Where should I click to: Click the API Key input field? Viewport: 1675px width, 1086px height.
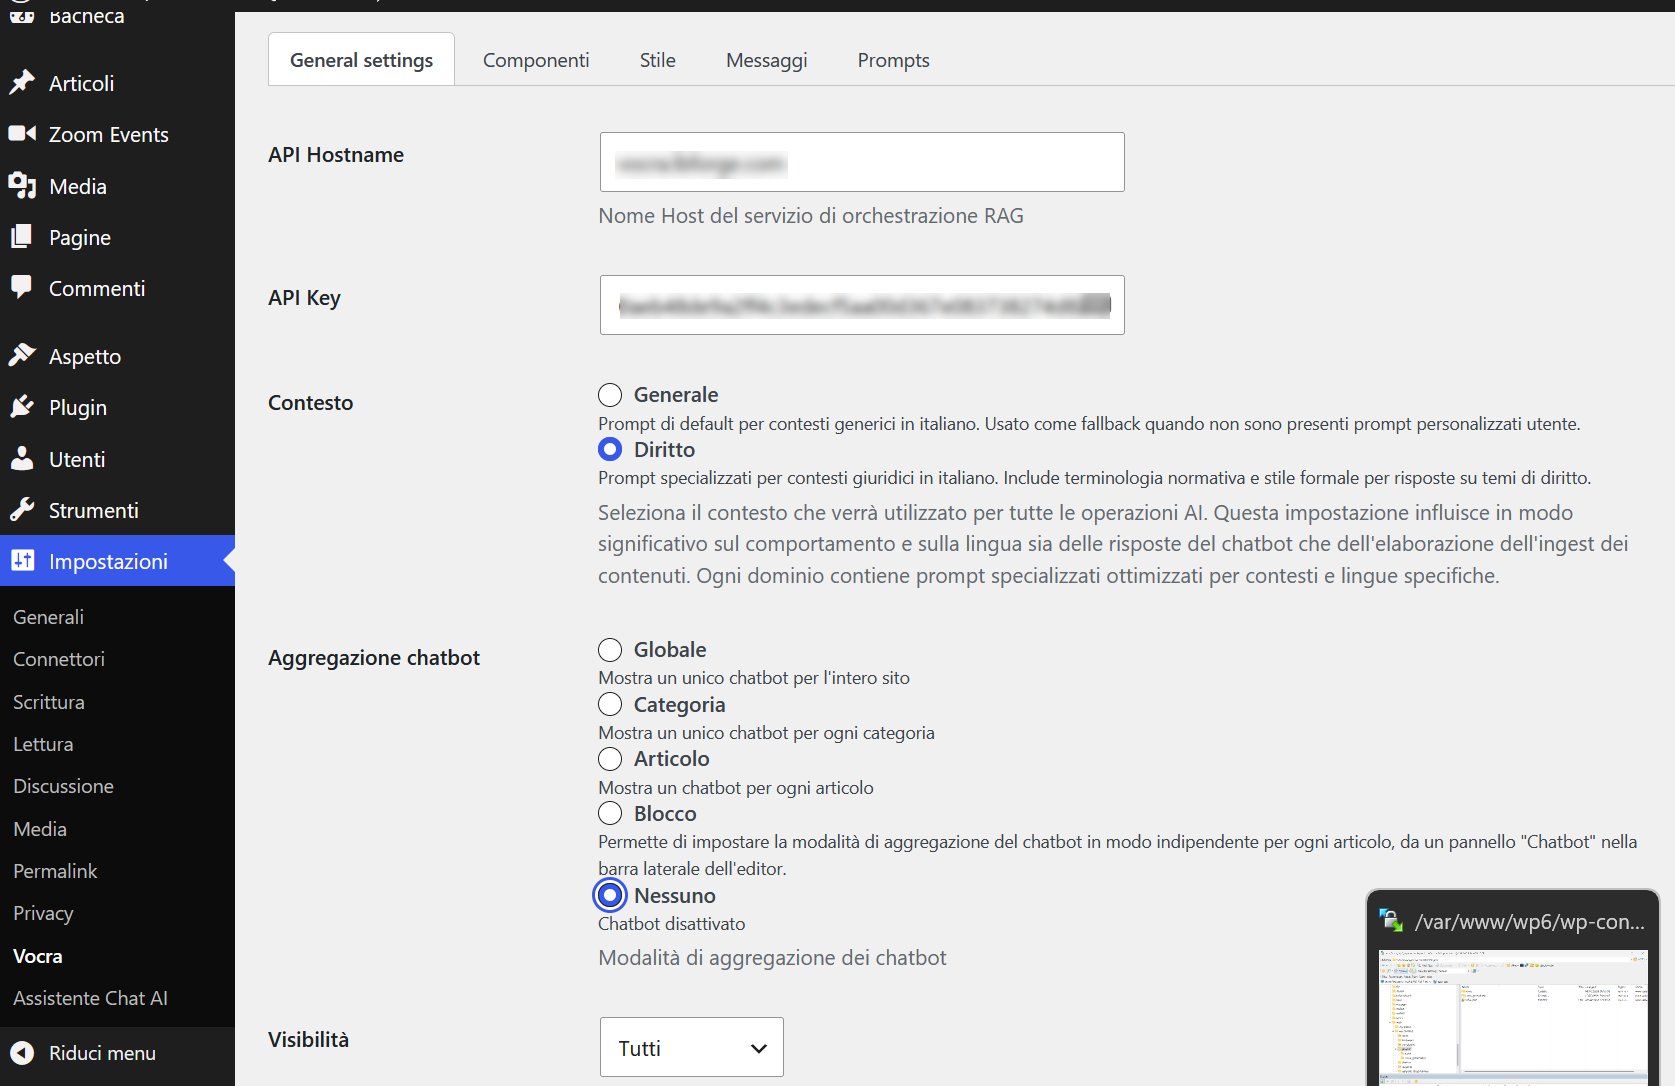click(x=862, y=305)
